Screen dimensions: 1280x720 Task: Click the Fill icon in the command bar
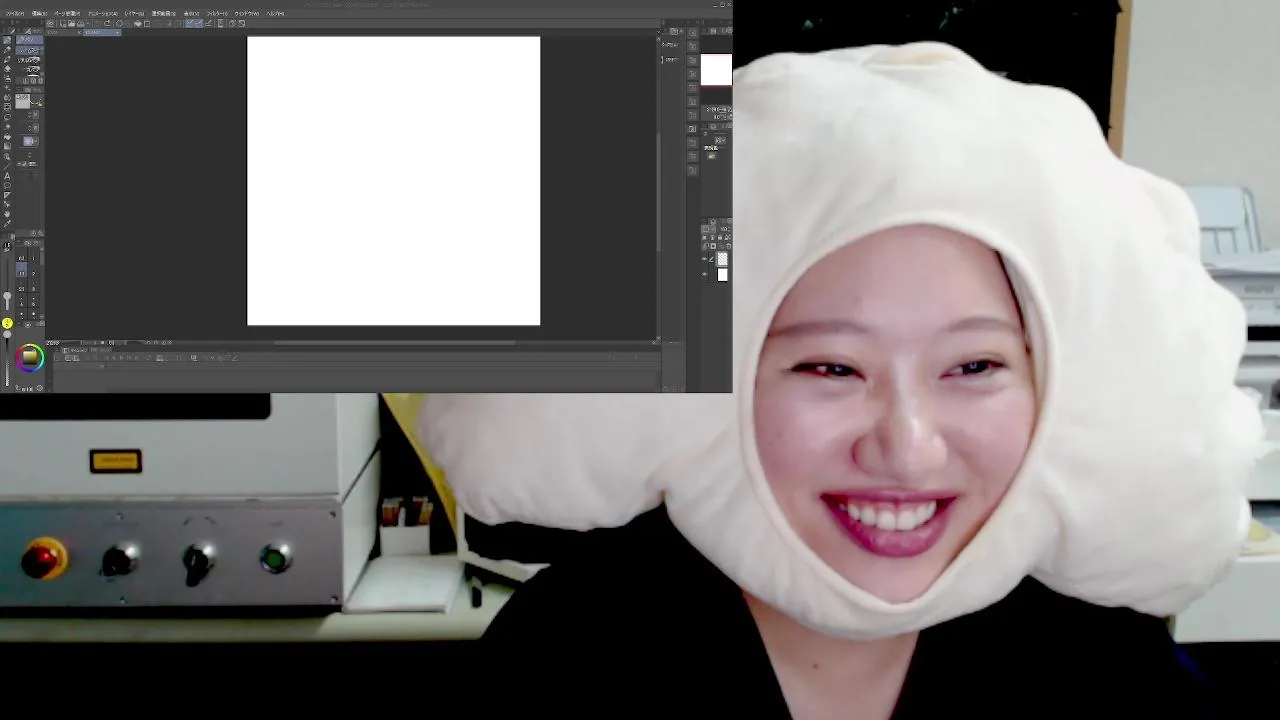(138, 23)
